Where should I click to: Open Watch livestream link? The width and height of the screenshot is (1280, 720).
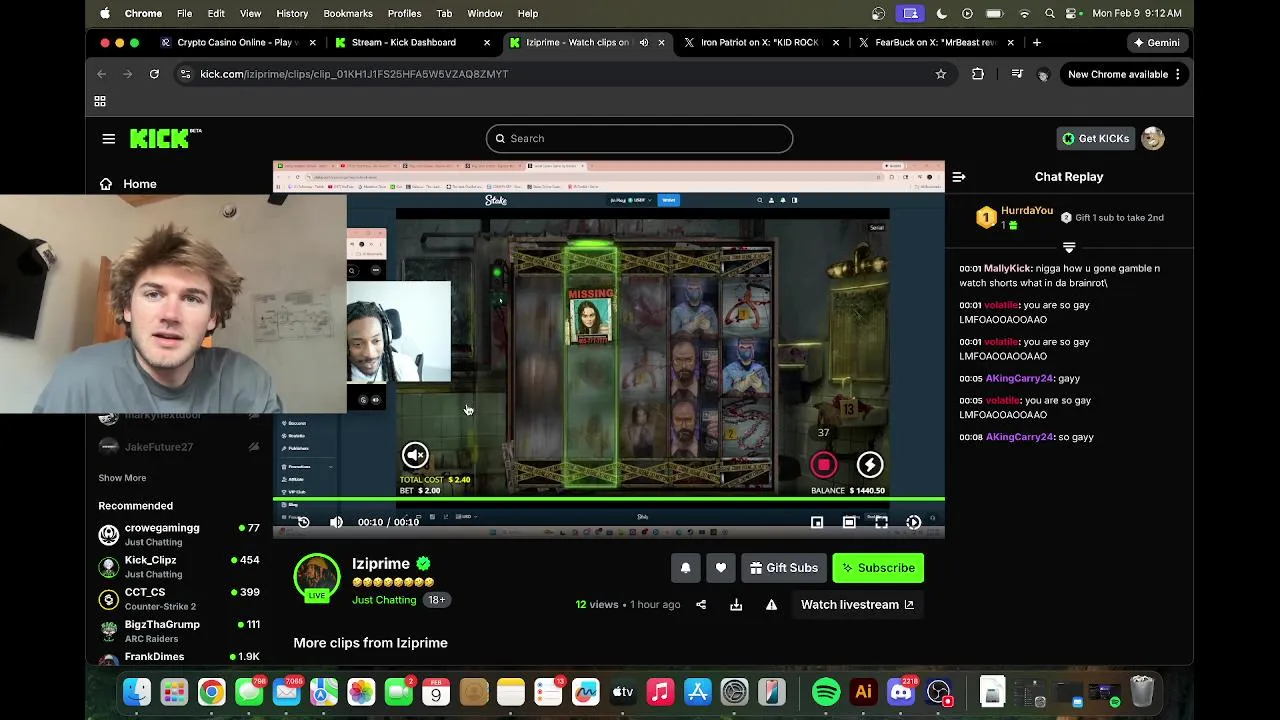pyautogui.click(x=857, y=605)
